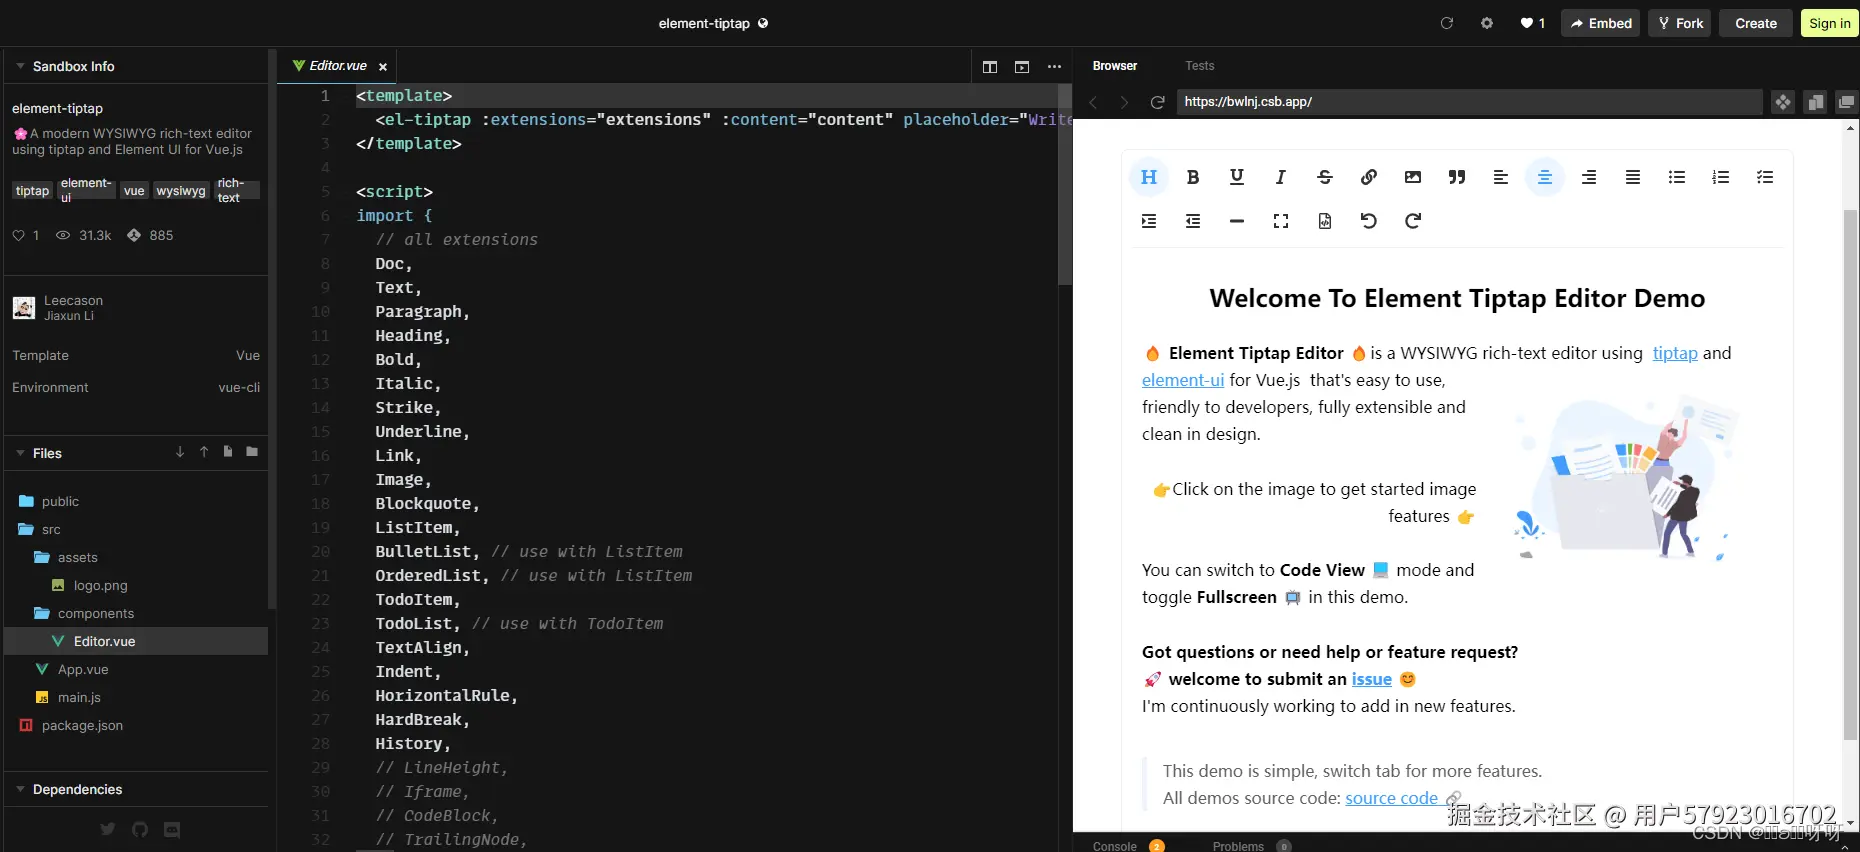Insert a link with the link icon
This screenshot has width=1860, height=852.
[1369, 177]
